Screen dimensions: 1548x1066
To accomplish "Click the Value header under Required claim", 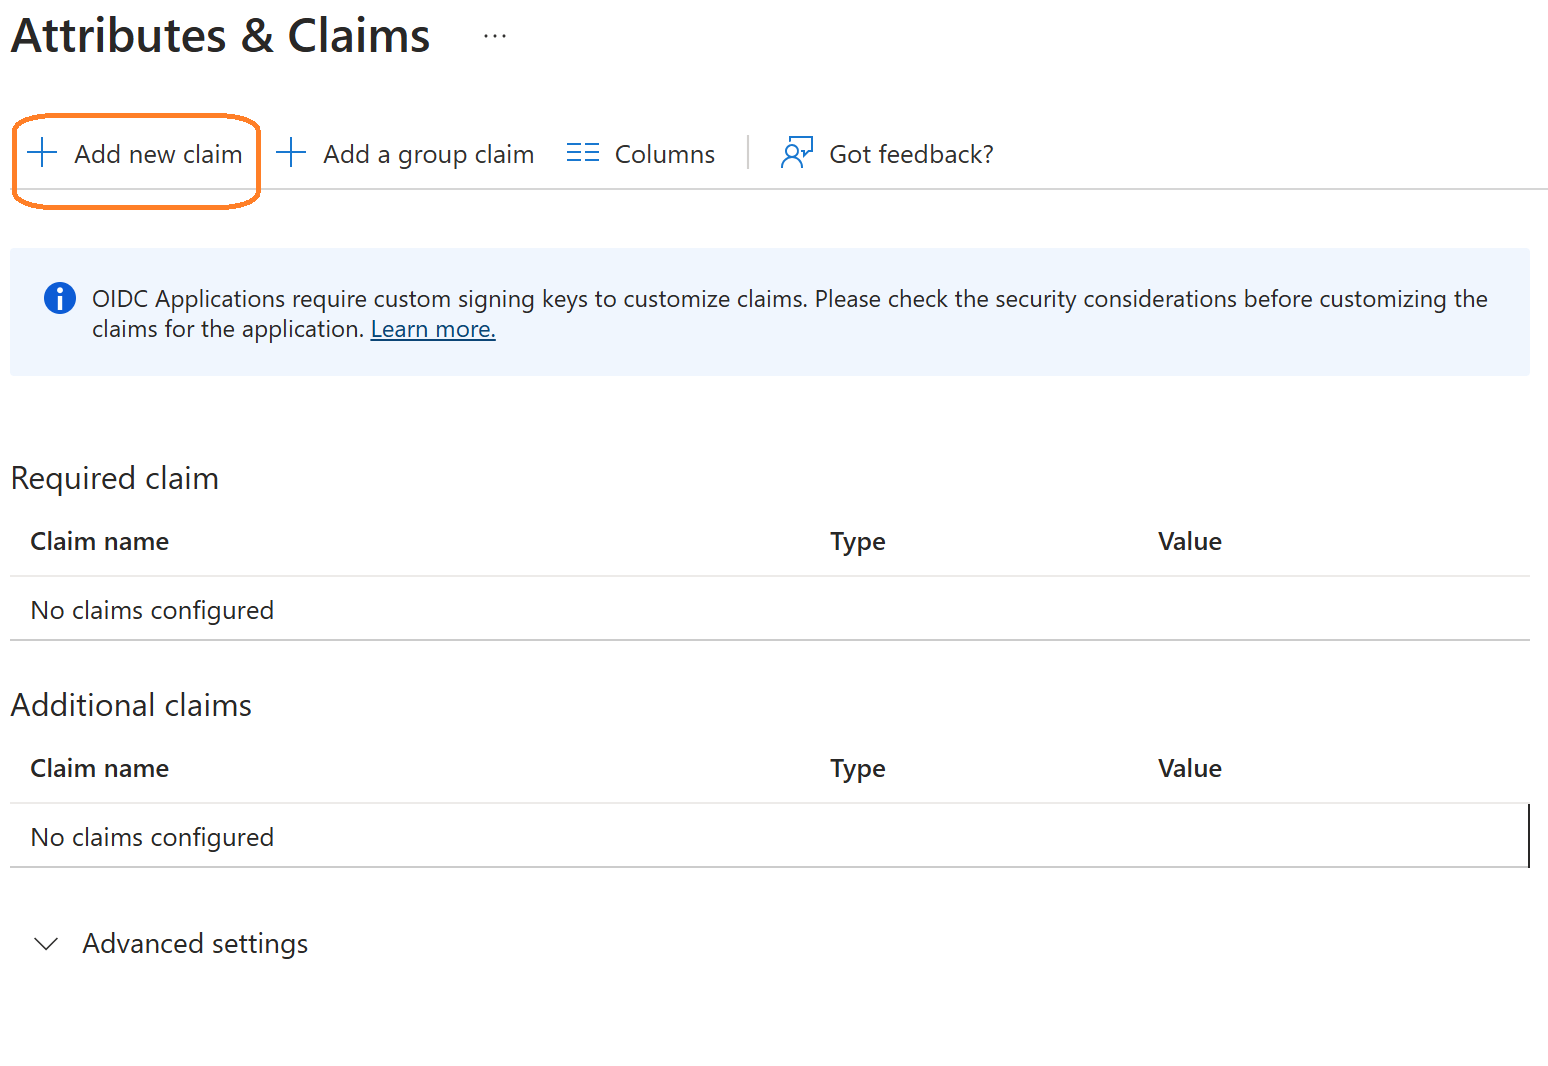I will coord(1190,541).
